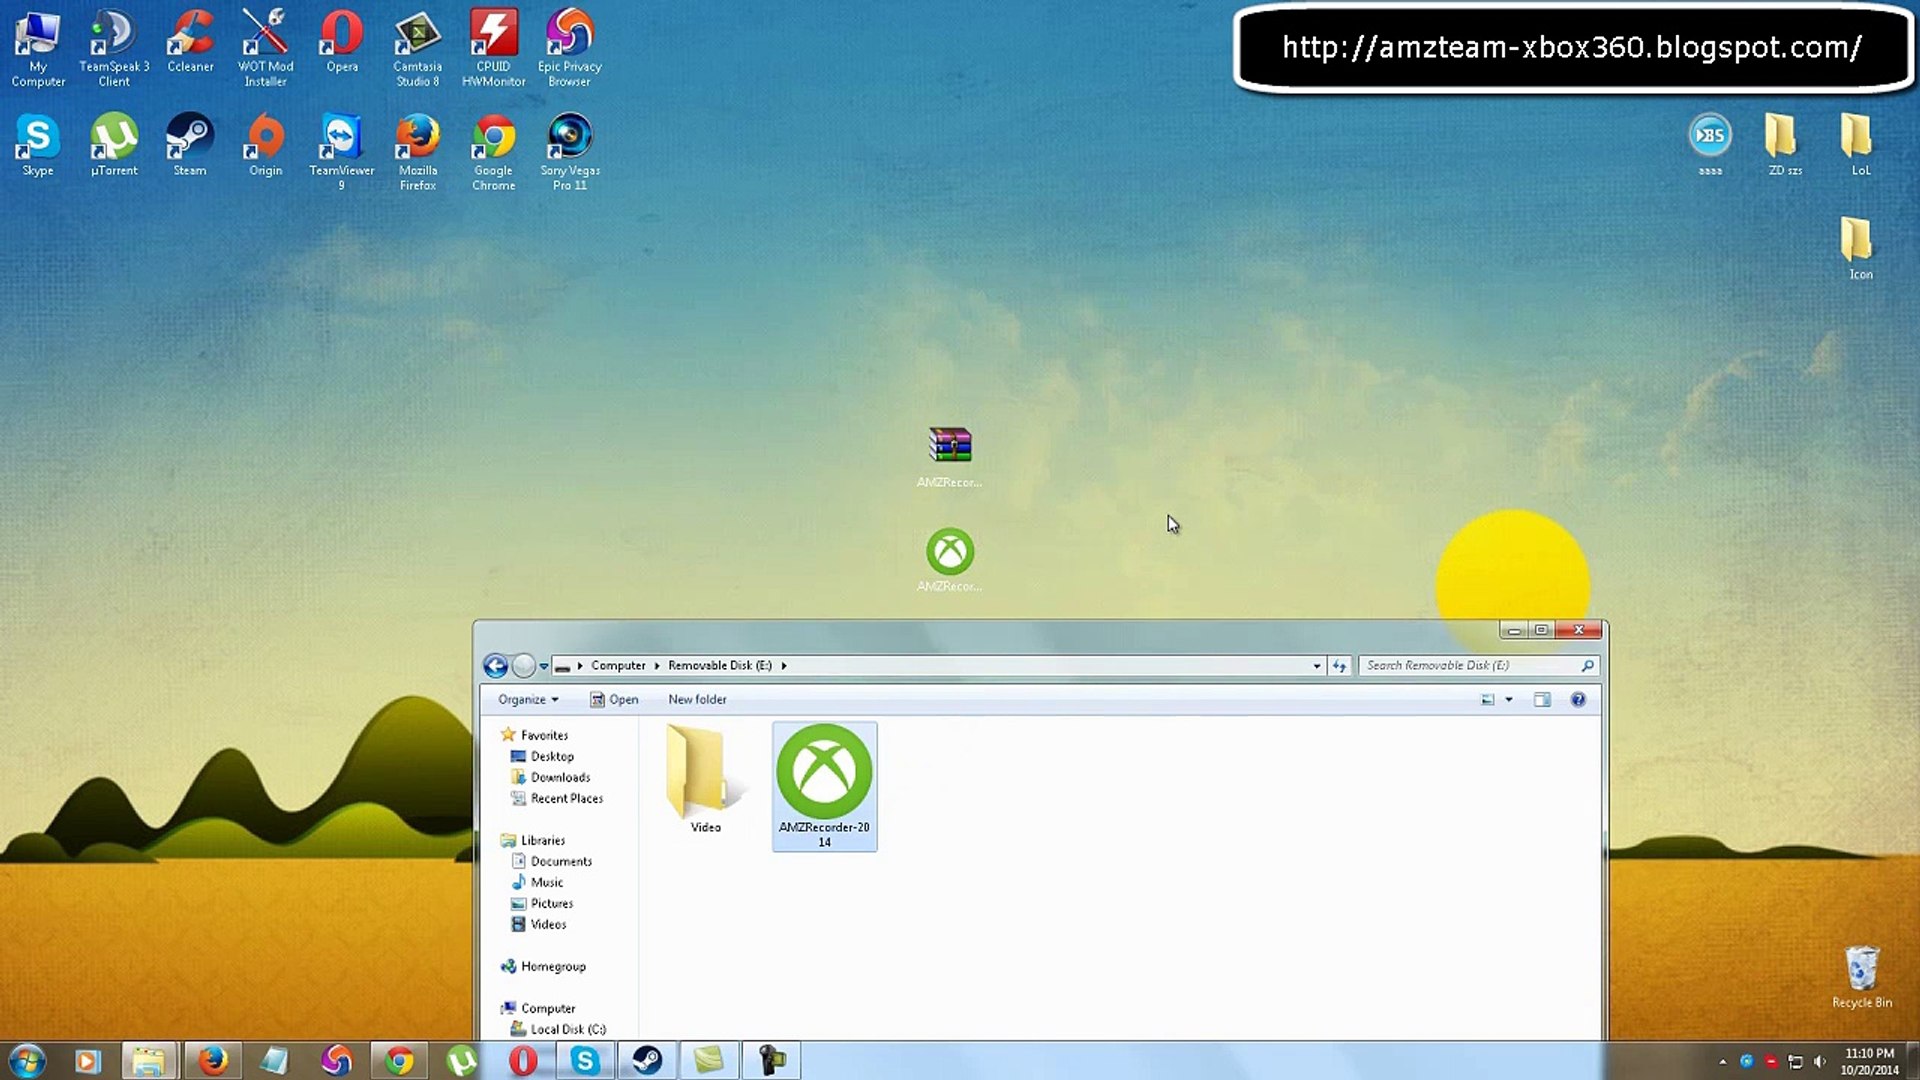
Task: Open AMZRecorder-2014 inside Removable Disk window
Action: [823, 785]
